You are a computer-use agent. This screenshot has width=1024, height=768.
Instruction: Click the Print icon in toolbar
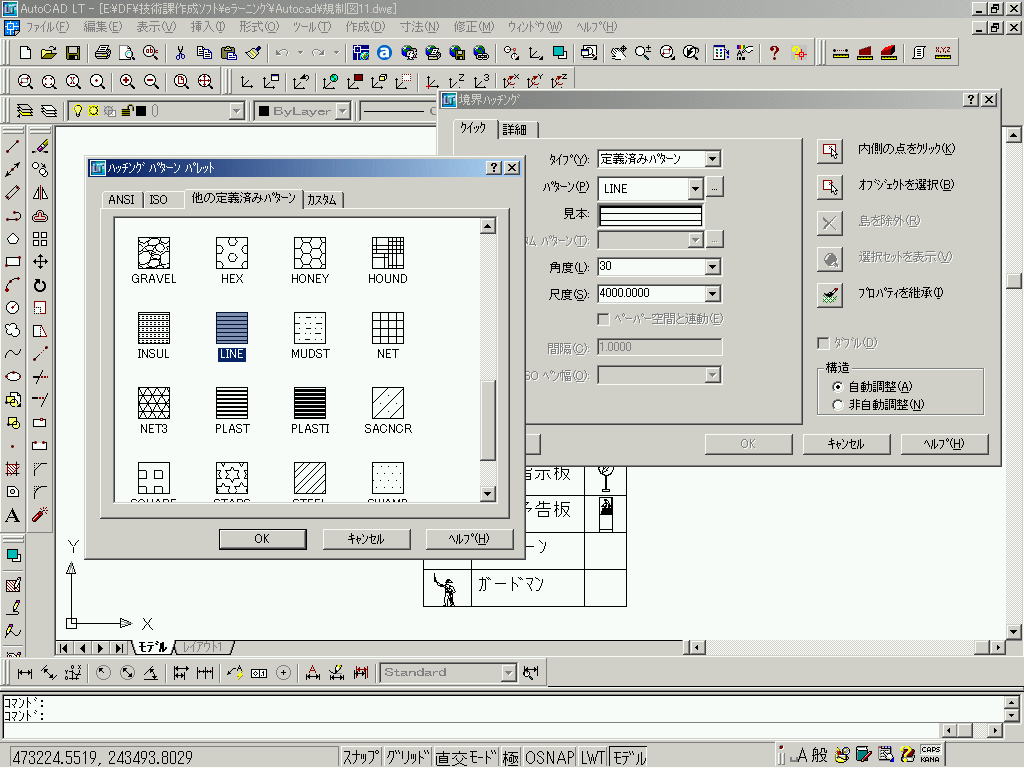[103, 53]
